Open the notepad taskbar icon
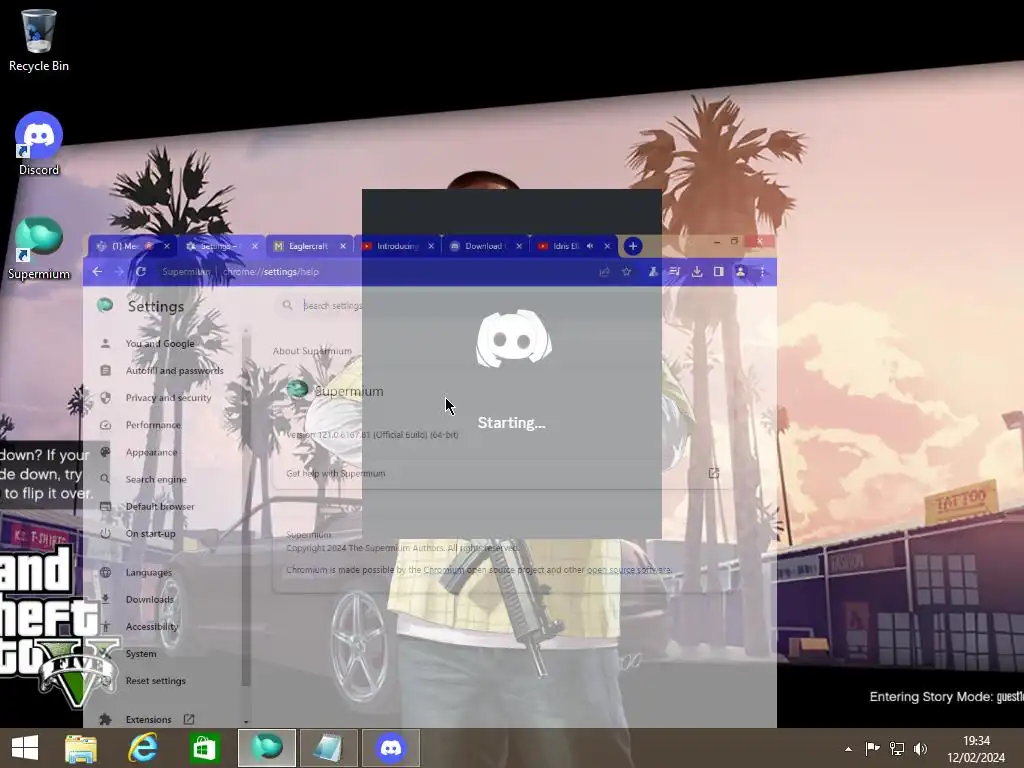The image size is (1024, 768). [328, 748]
